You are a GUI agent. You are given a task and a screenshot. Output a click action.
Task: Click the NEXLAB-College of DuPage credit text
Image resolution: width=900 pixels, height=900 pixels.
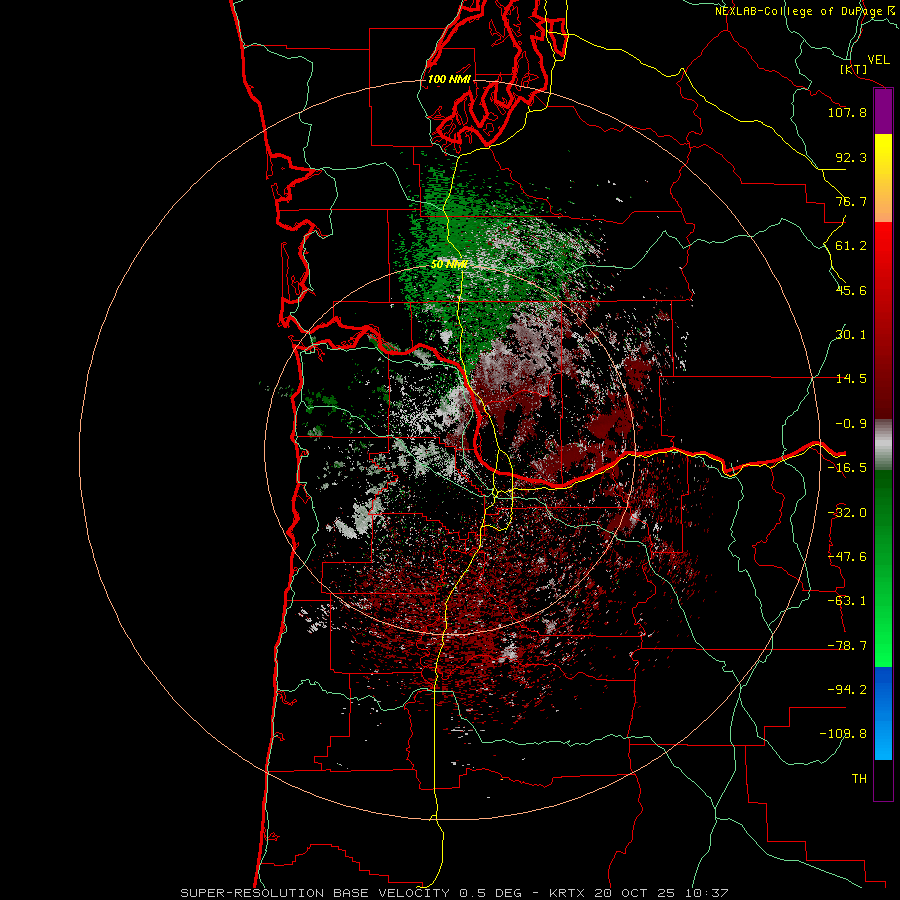(805, 11)
